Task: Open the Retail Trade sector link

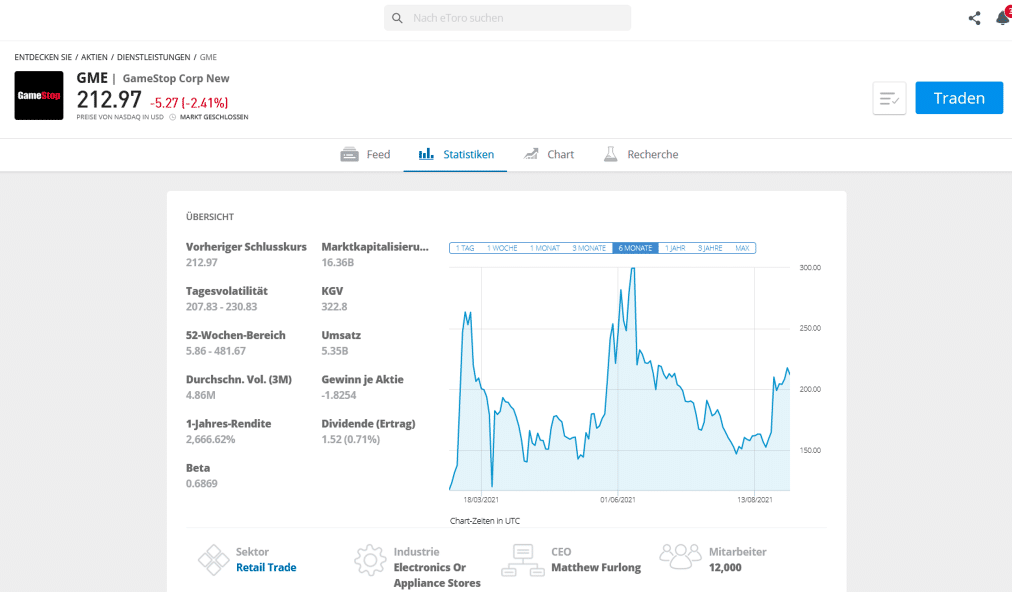Action: pos(266,567)
